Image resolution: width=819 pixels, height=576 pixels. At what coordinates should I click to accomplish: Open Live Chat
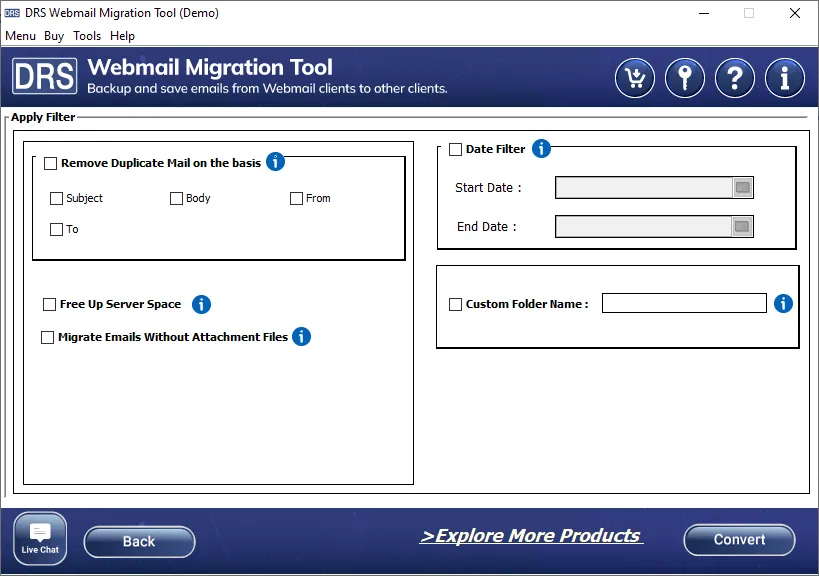(x=40, y=538)
